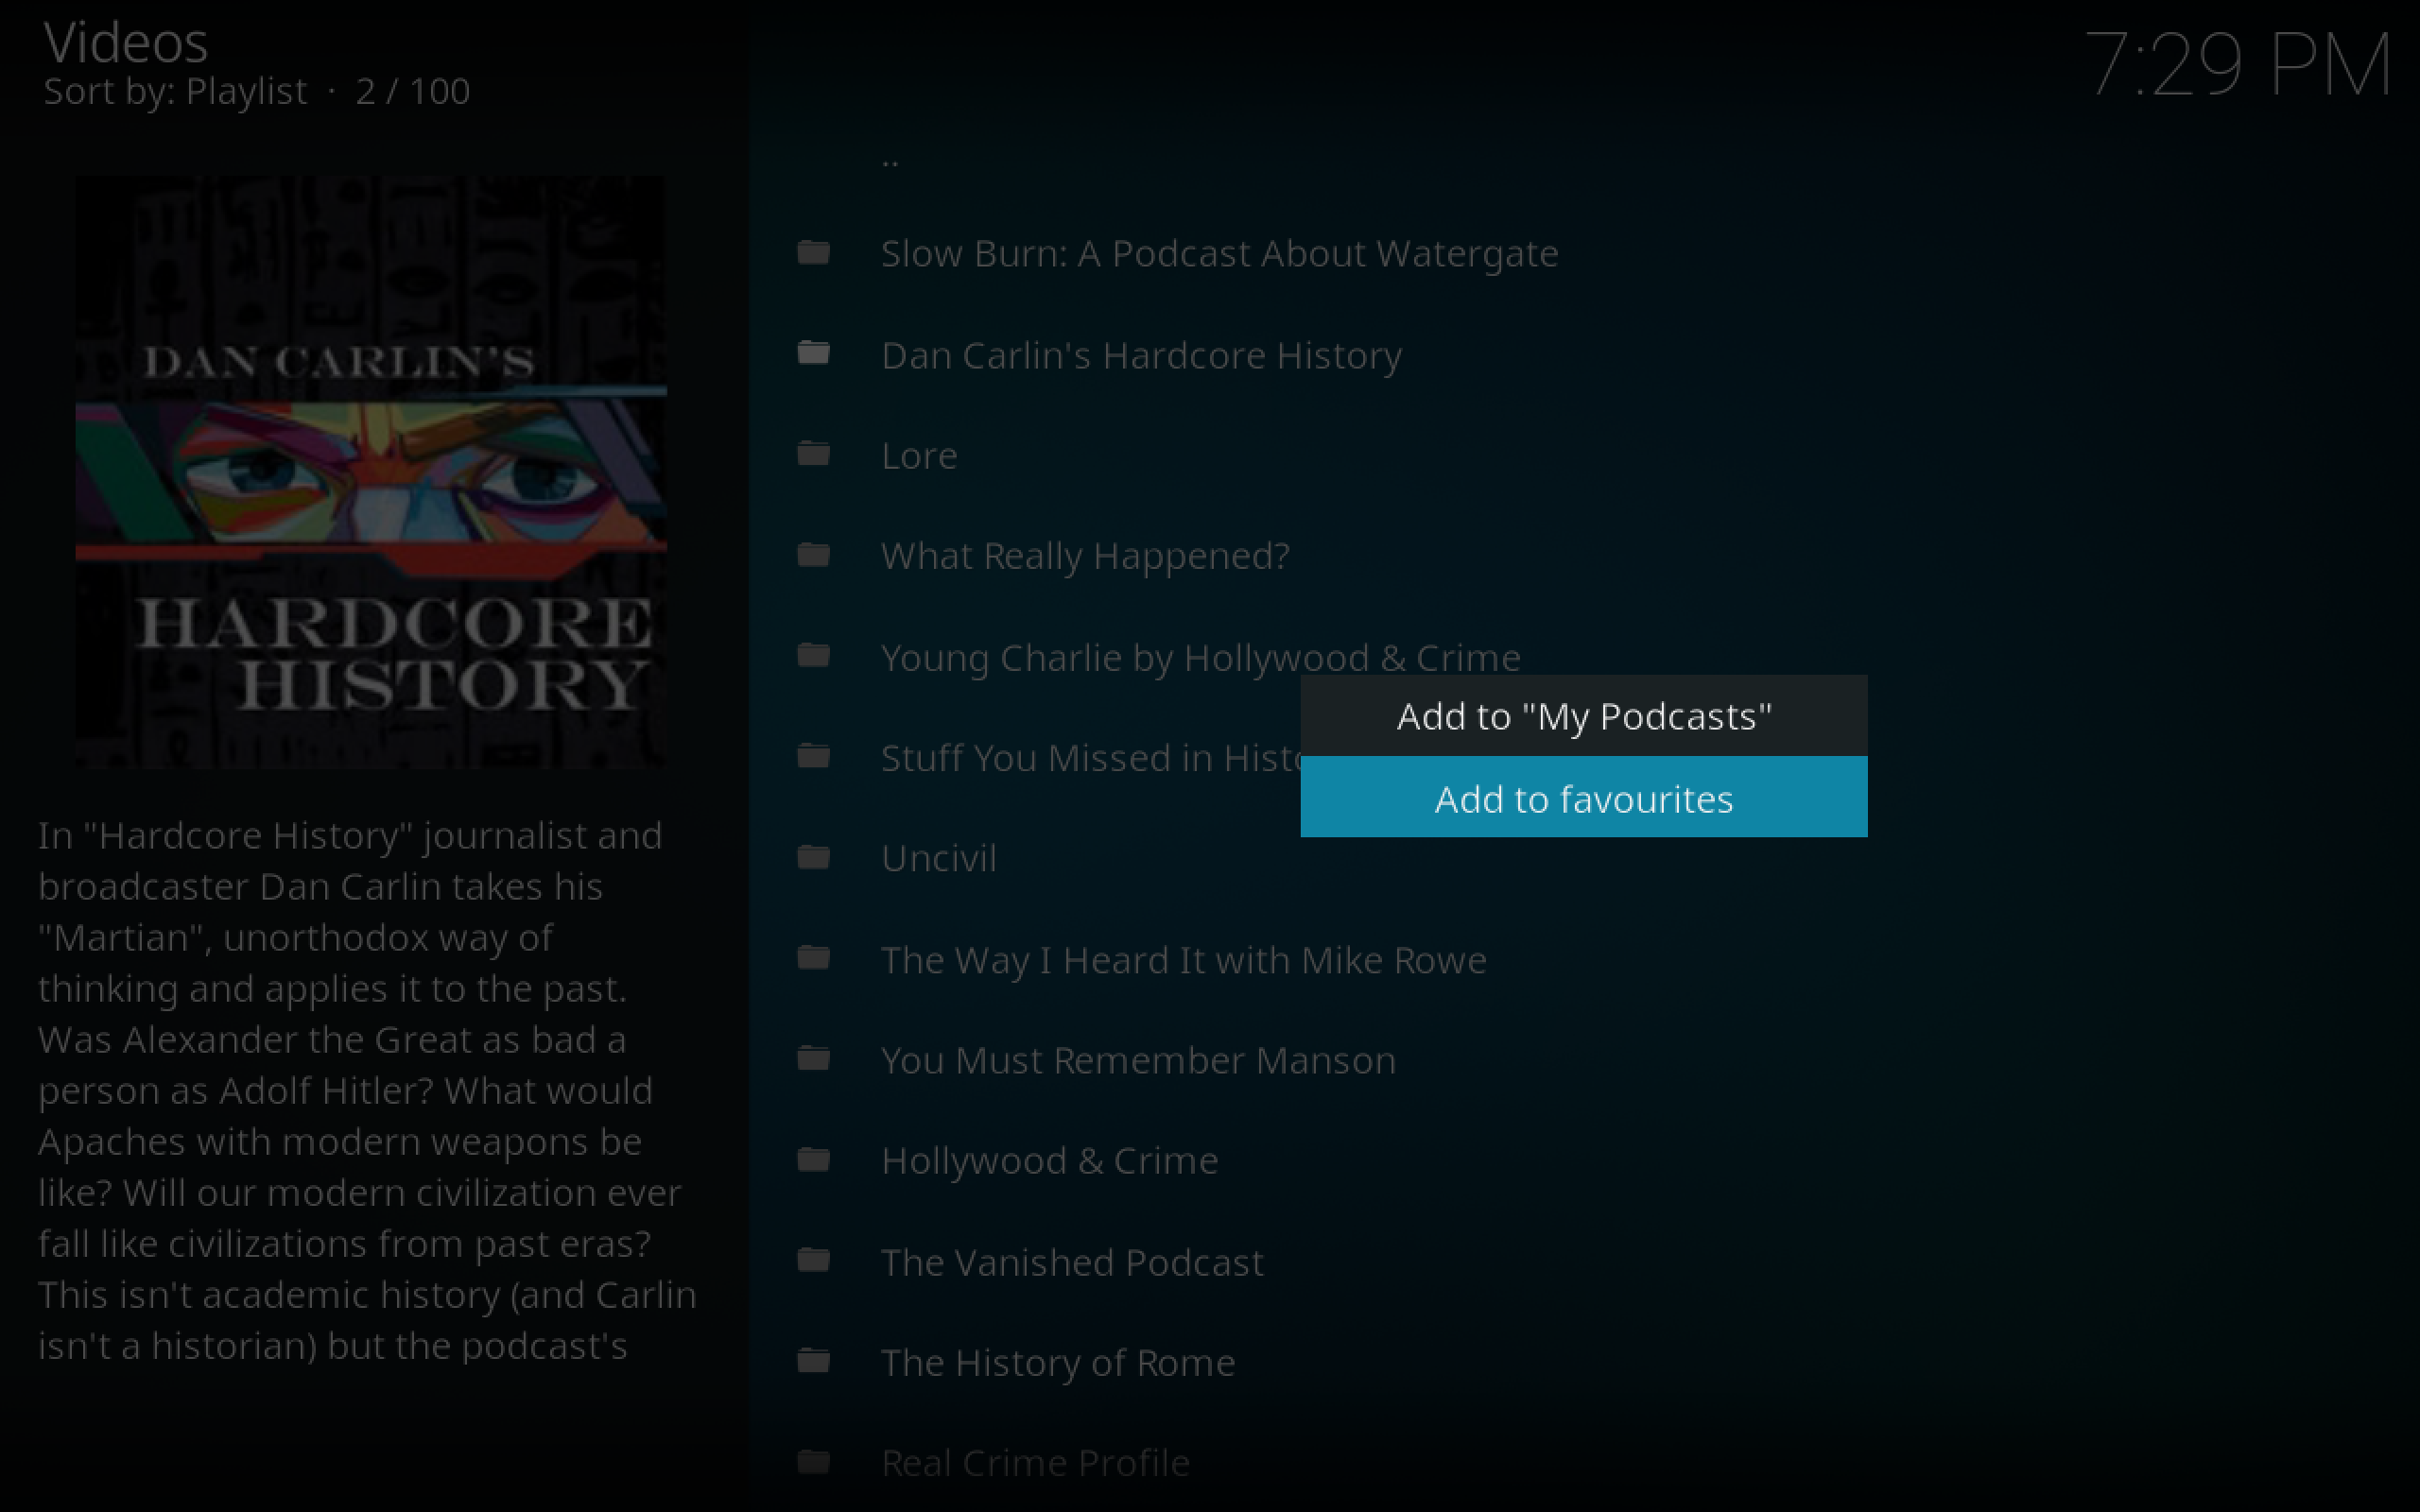Open The Way I Heard It with Mike Rowe
The width and height of the screenshot is (2420, 1512).
point(1183,959)
